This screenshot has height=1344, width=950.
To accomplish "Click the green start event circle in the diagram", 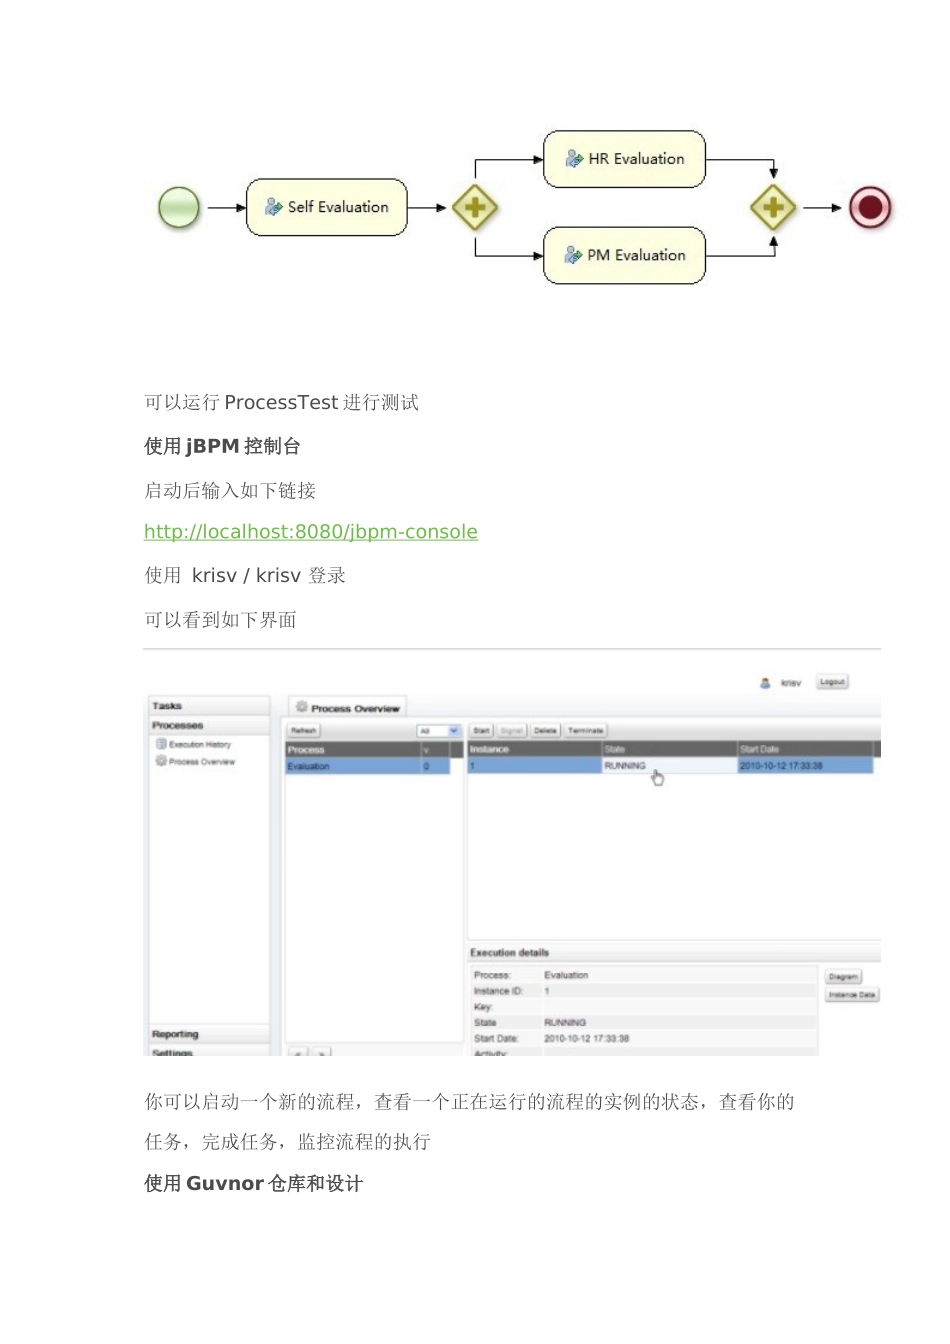I will [x=179, y=208].
